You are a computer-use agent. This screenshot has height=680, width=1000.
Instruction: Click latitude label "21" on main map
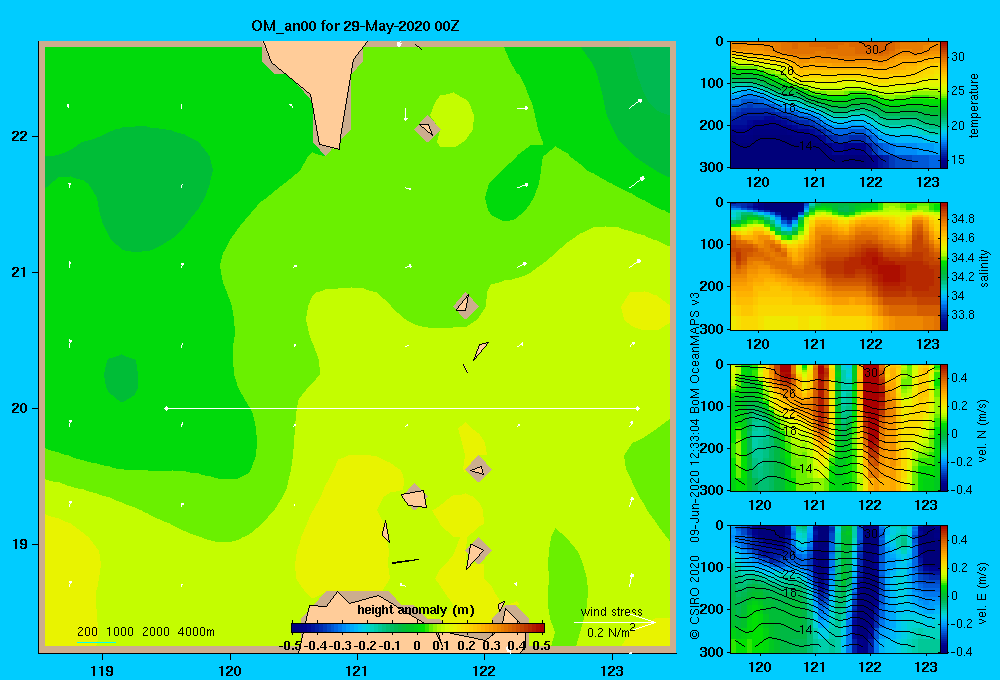tap(19, 272)
